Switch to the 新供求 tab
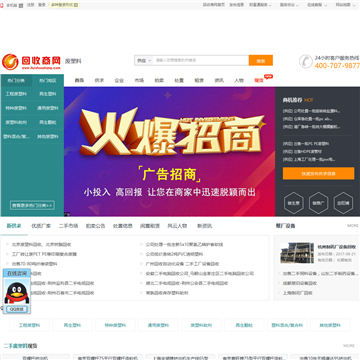This screenshot has width=360, height=360. [14, 226]
